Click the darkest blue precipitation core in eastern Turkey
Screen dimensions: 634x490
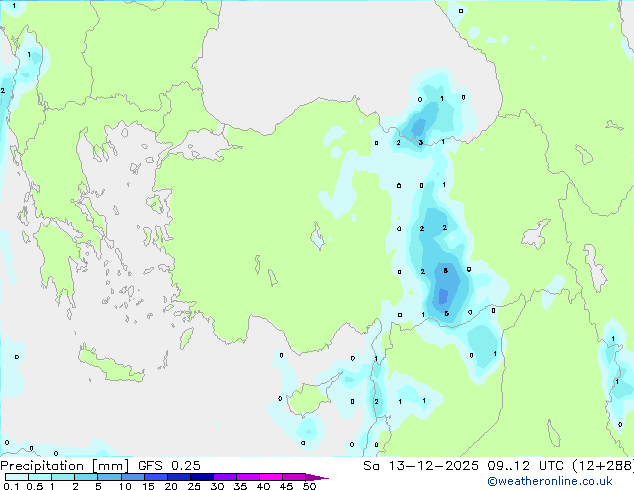click(443, 296)
